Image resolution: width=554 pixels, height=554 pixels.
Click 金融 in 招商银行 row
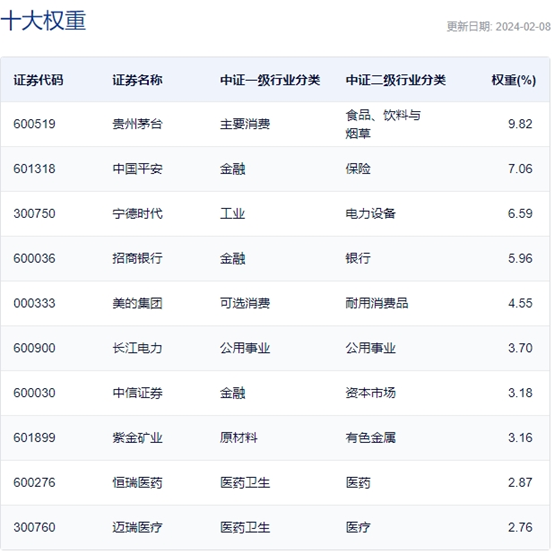[232, 259]
